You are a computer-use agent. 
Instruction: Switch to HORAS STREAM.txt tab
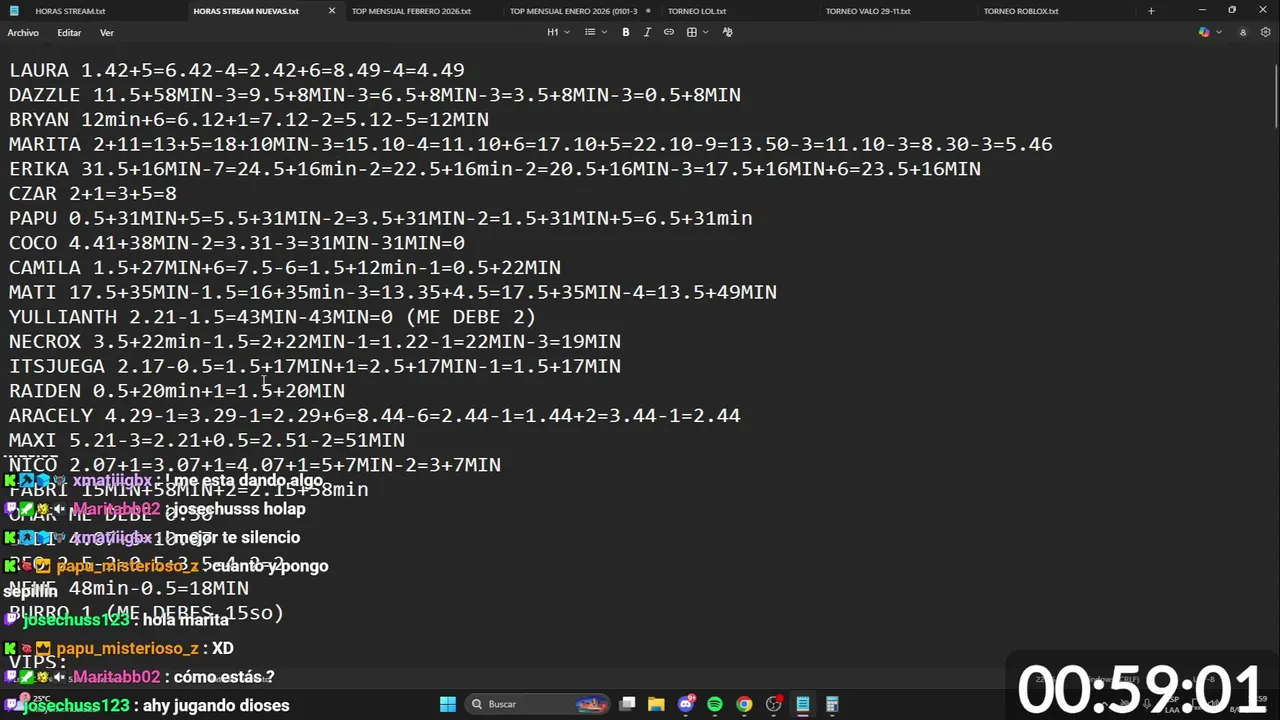click(x=70, y=11)
